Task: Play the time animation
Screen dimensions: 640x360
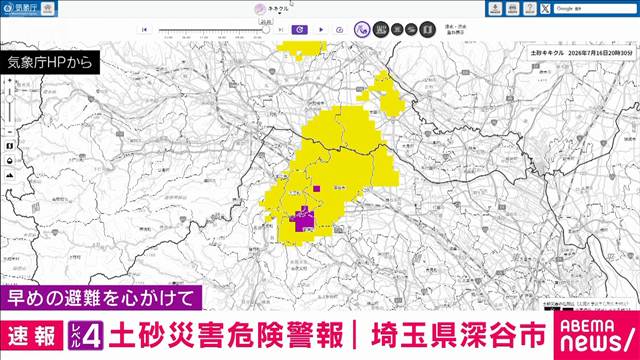Action: pyautogui.click(x=321, y=30)
